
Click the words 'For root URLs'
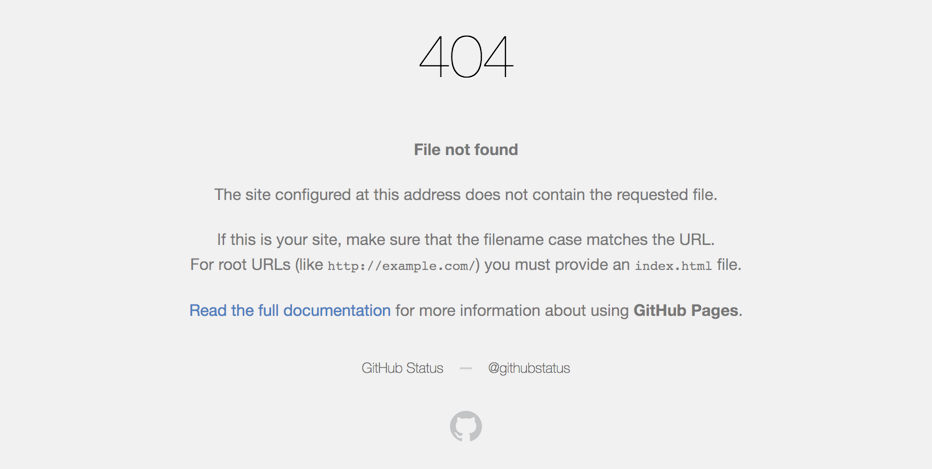pos(240,265)
